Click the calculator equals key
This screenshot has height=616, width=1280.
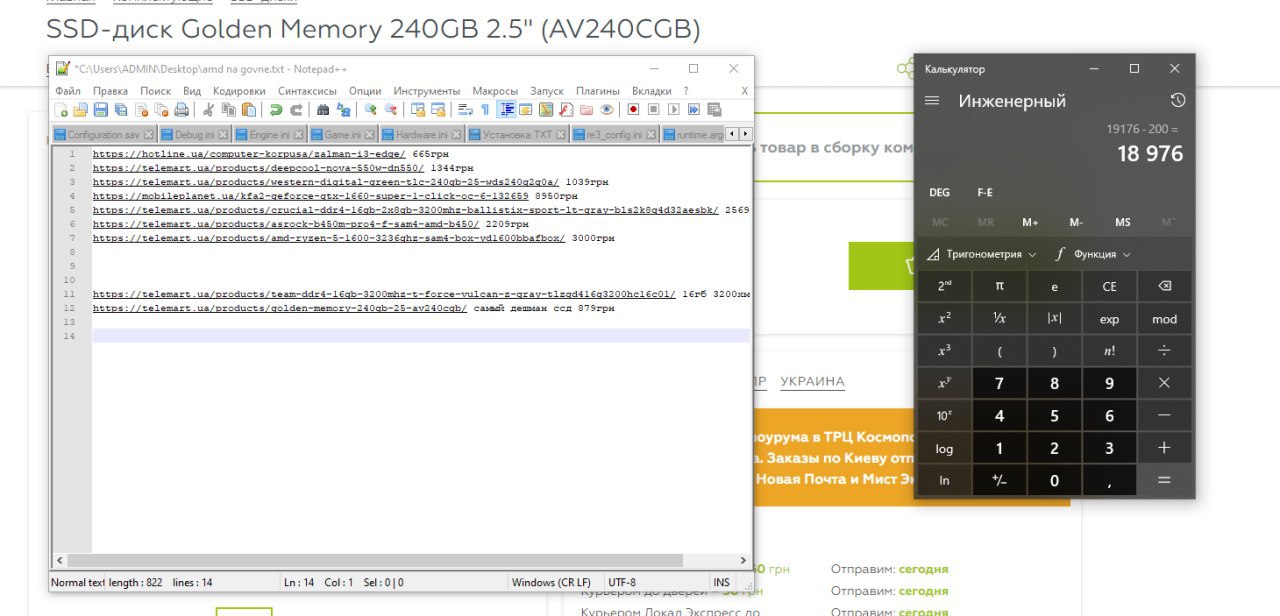point(1164,480)
